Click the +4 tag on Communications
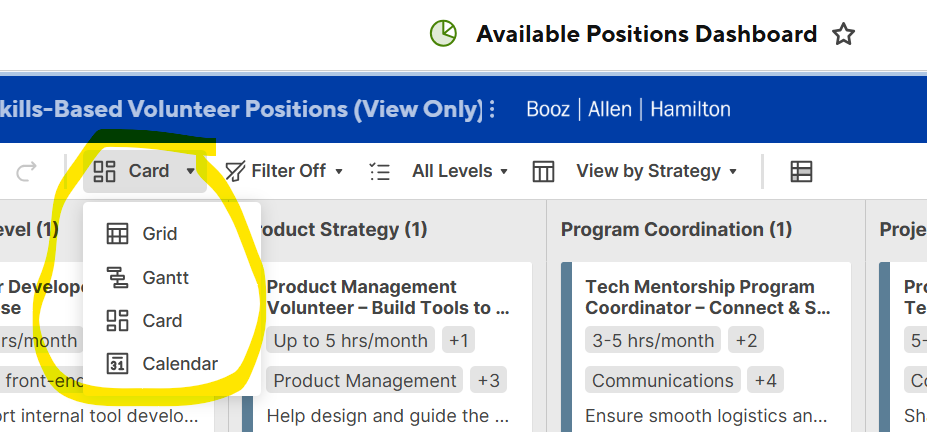 [x=765, y=381]
